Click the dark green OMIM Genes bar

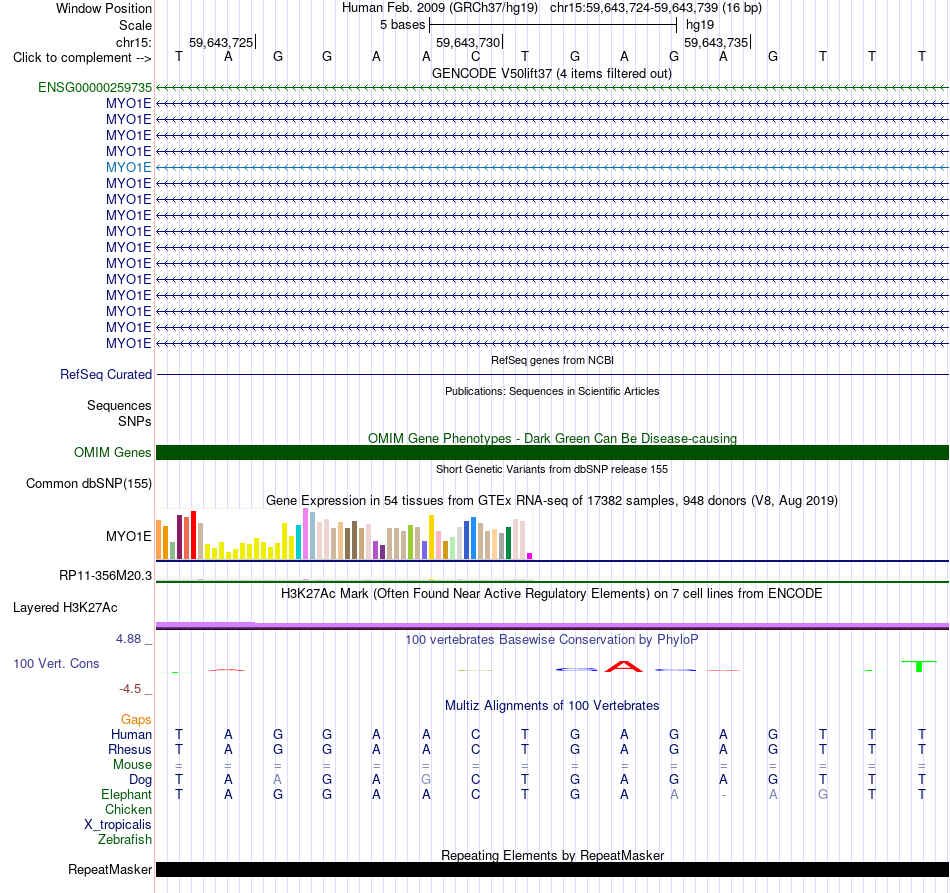pos(552,453)
